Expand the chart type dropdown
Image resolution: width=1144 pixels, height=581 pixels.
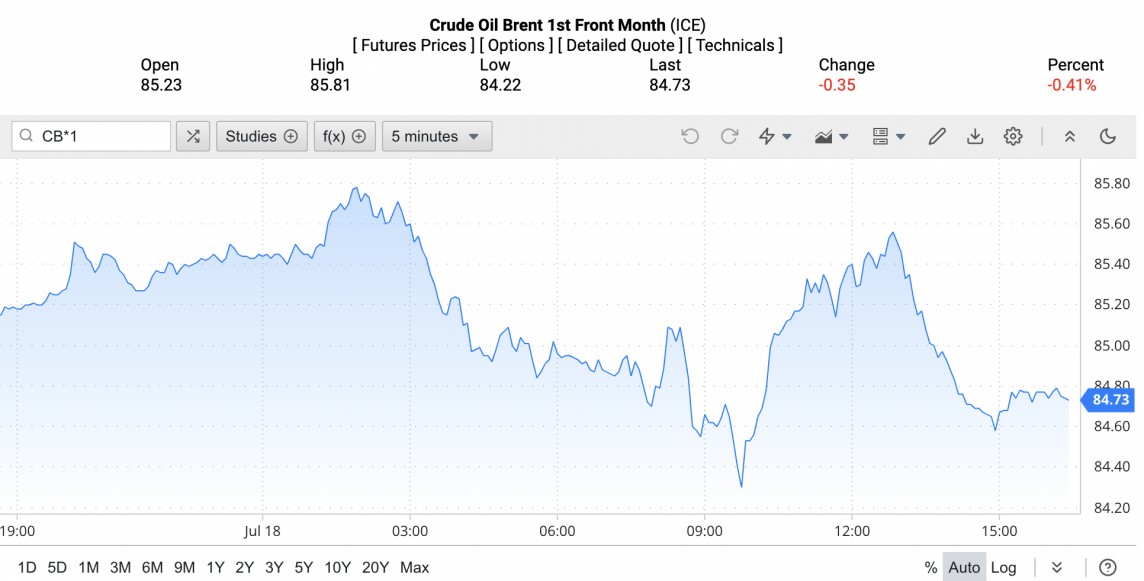(x=831, y=136)
